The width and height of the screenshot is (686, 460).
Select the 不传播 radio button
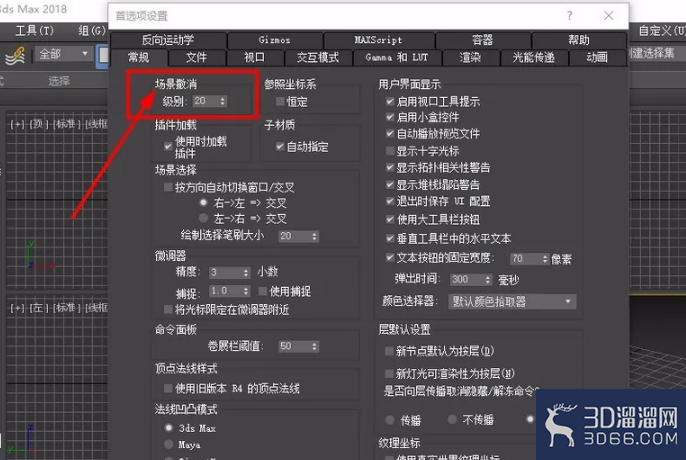click(x=452, y=419)
